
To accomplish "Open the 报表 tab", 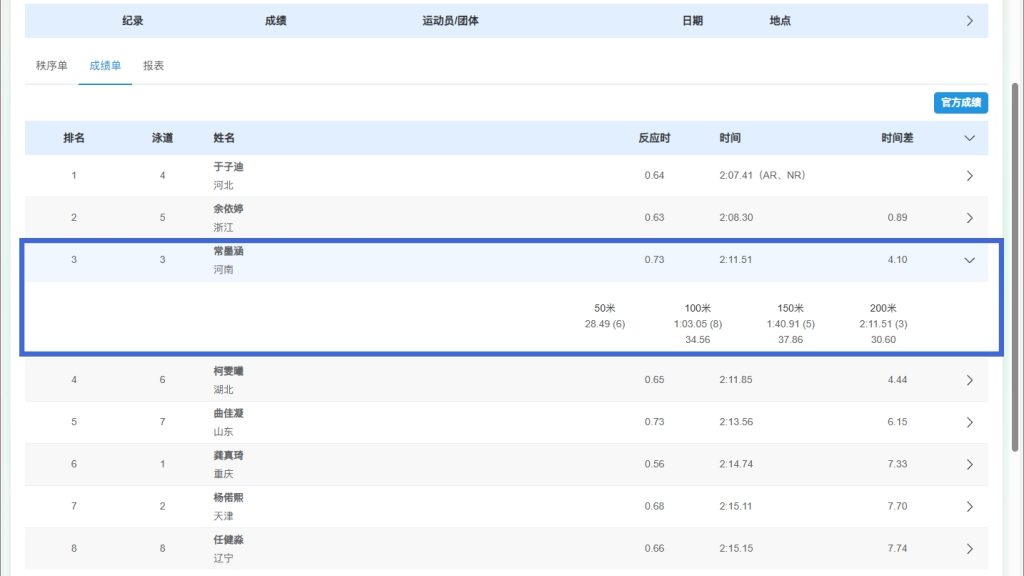I will click(153, 66).
